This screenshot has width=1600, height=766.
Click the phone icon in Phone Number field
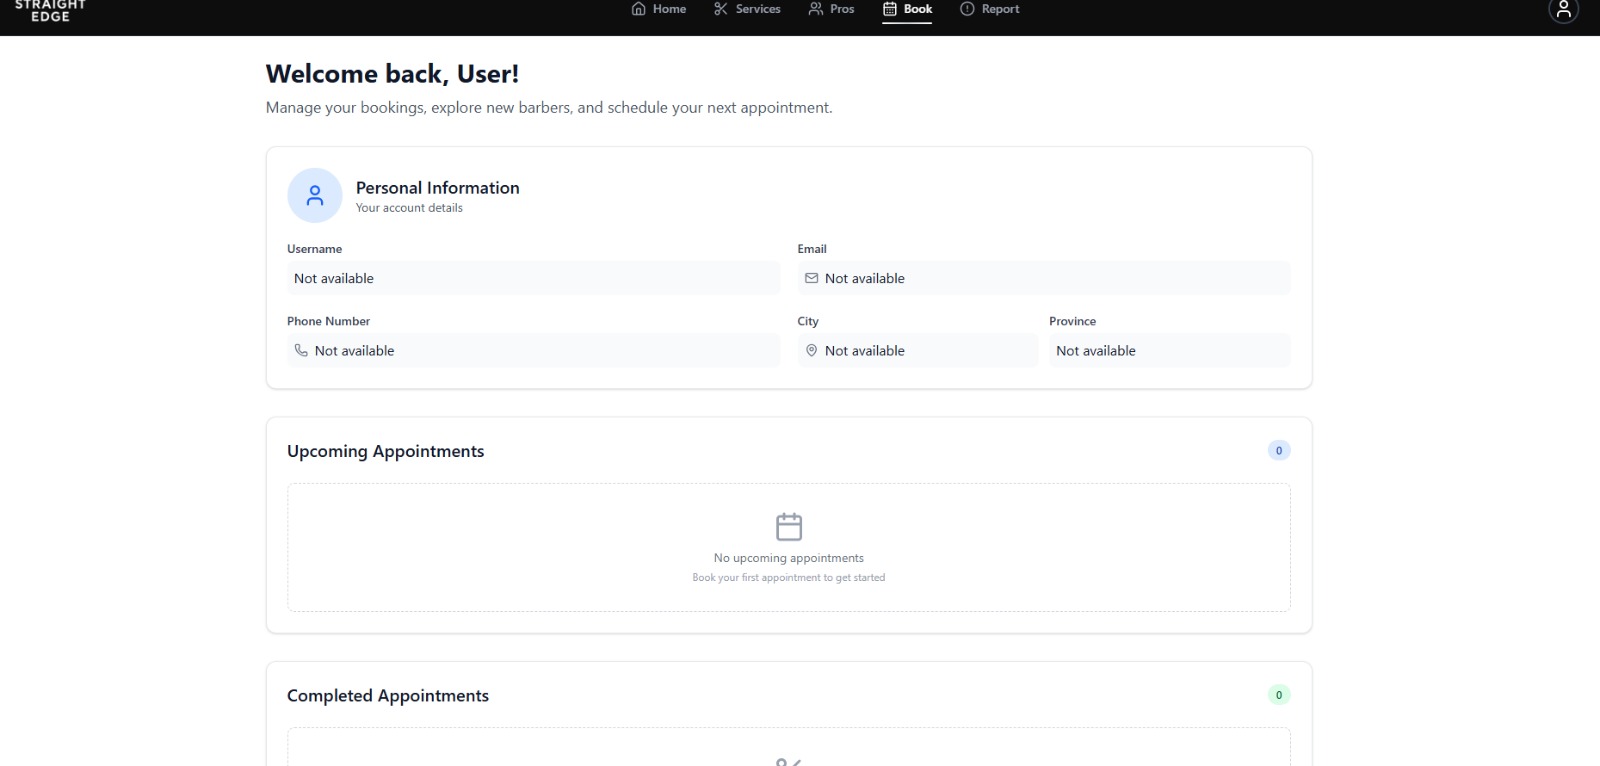[301, 350]
